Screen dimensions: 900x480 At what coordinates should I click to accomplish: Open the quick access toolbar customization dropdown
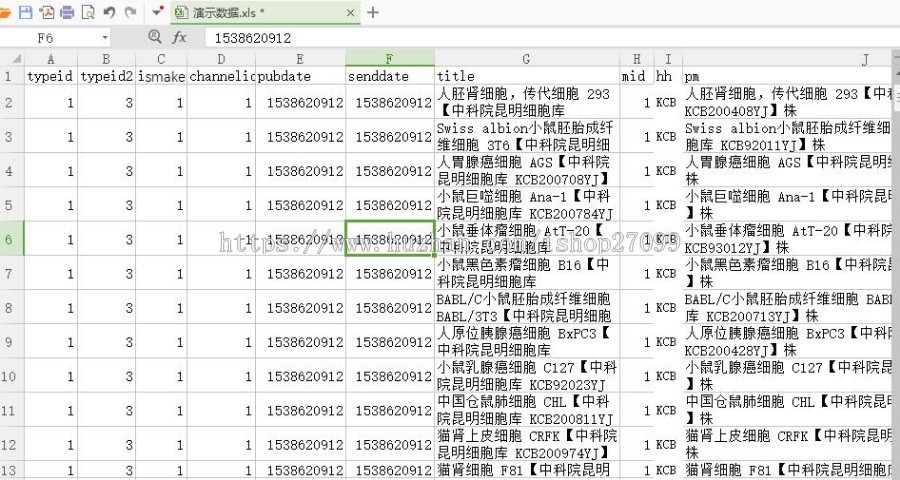[x=157, y=12]
